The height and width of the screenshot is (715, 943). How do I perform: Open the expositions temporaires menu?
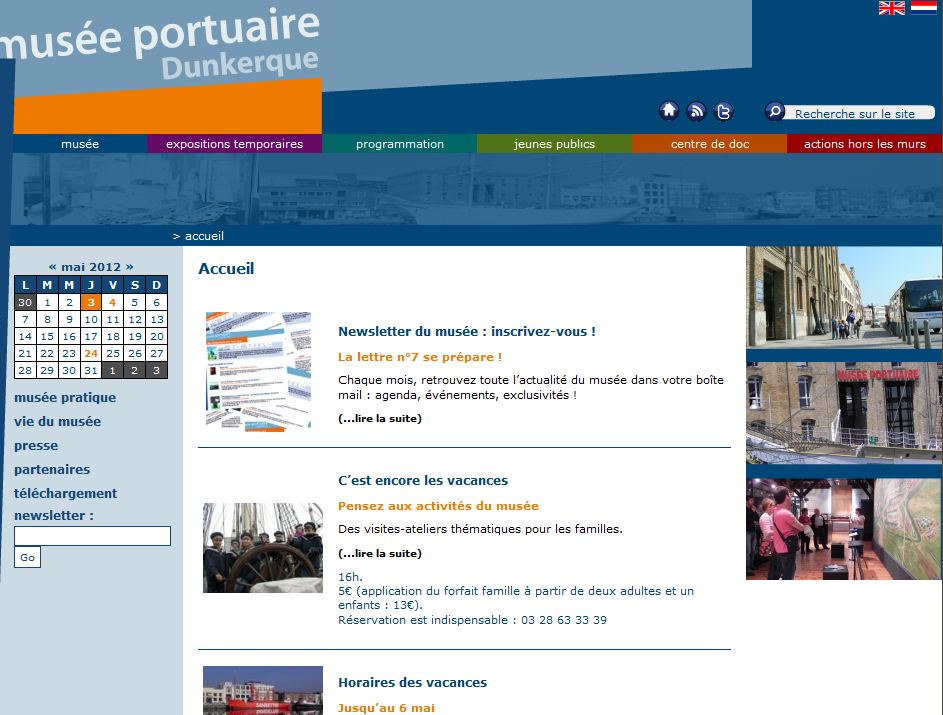[x=235, y=143]
